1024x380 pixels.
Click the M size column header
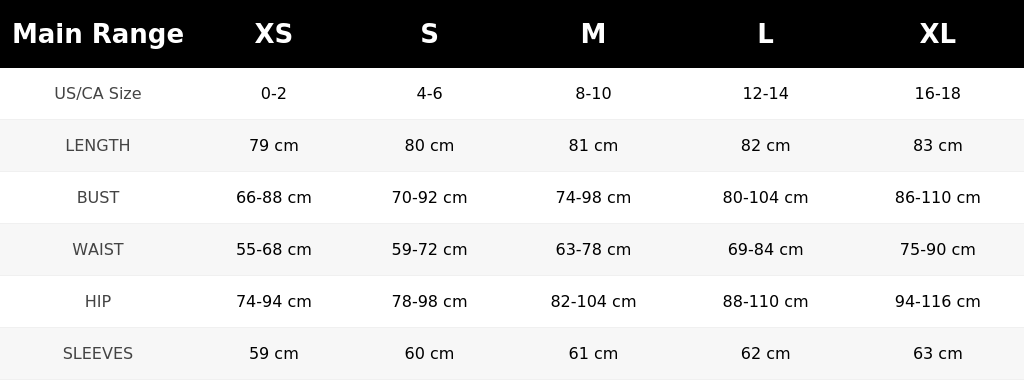point(593,34)
